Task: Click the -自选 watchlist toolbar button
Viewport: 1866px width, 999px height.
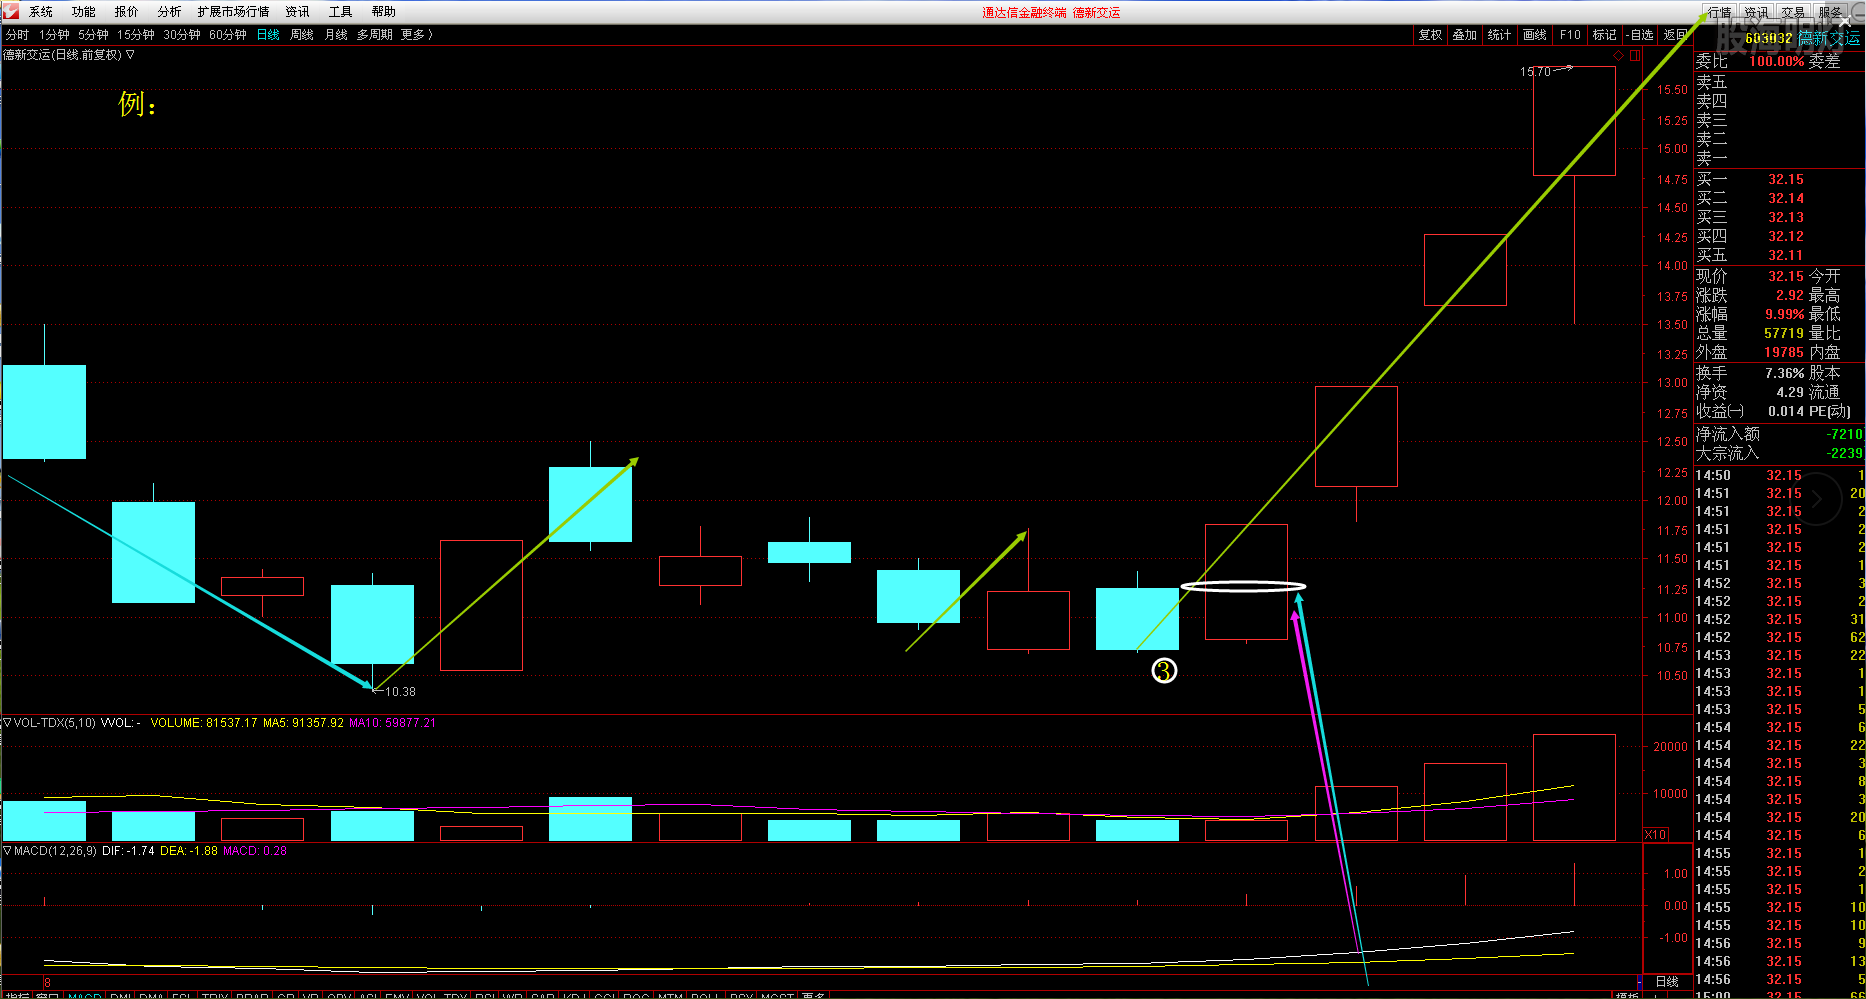Action: [x=1640, y=35]
